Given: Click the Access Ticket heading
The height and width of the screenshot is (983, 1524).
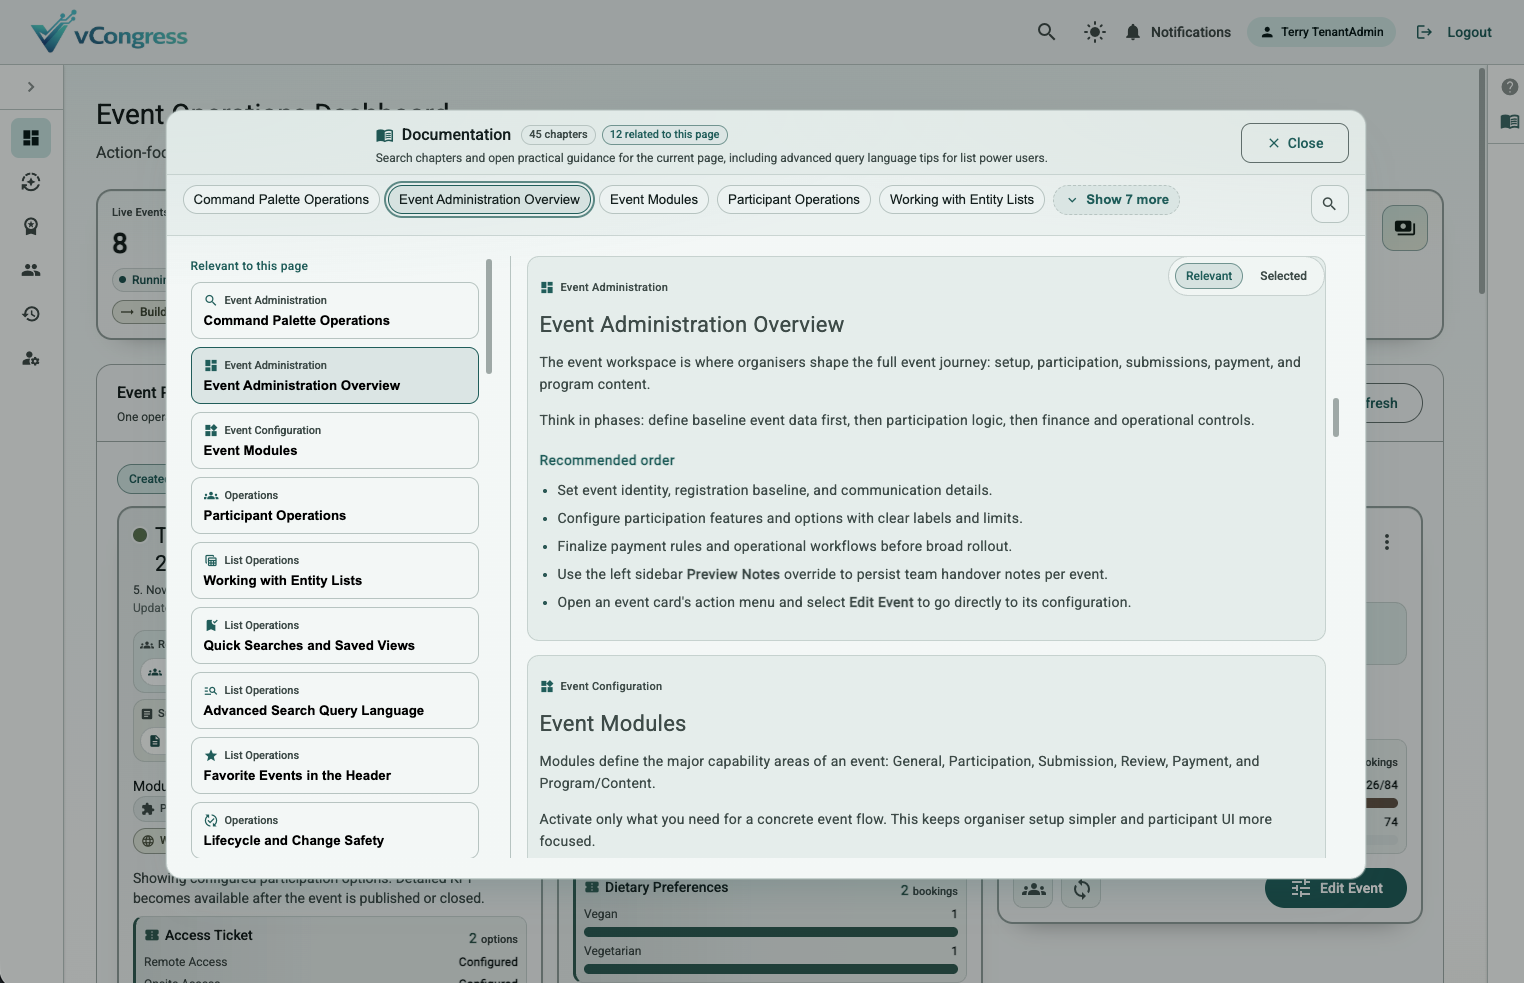Looking at the screenshot, I should point(208,936).
